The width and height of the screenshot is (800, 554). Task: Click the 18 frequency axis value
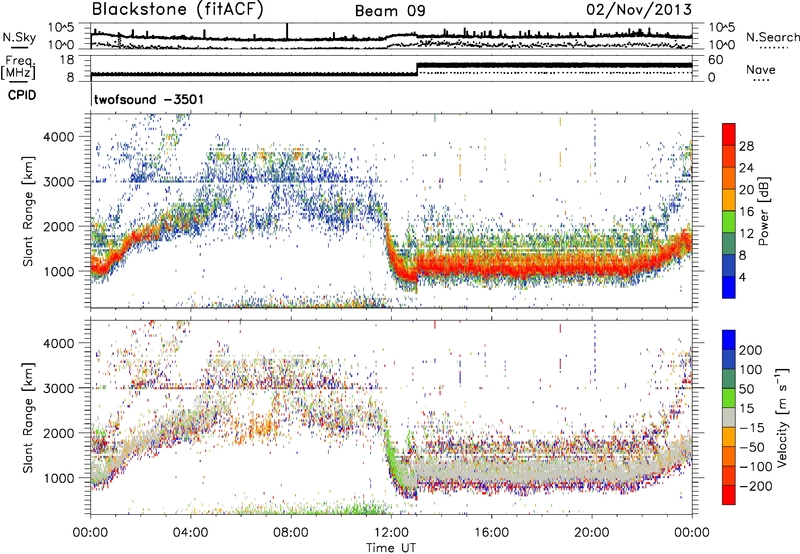pos(67,60)
